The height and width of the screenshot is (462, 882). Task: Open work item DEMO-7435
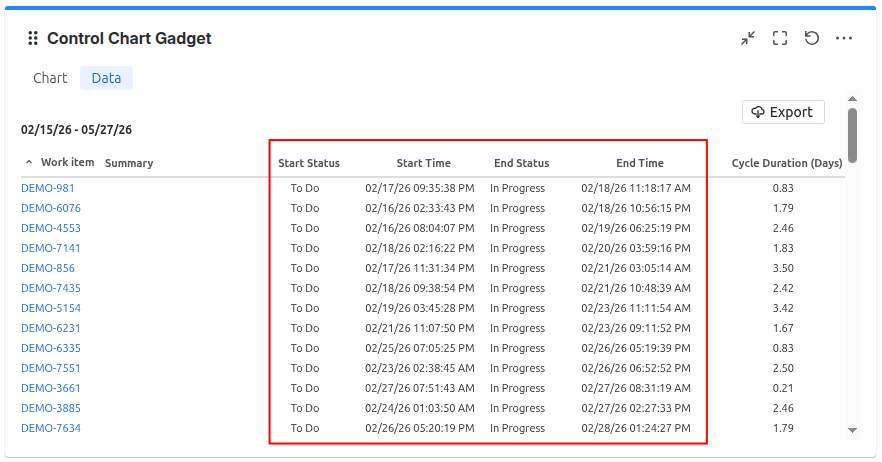tap(51, 288)
